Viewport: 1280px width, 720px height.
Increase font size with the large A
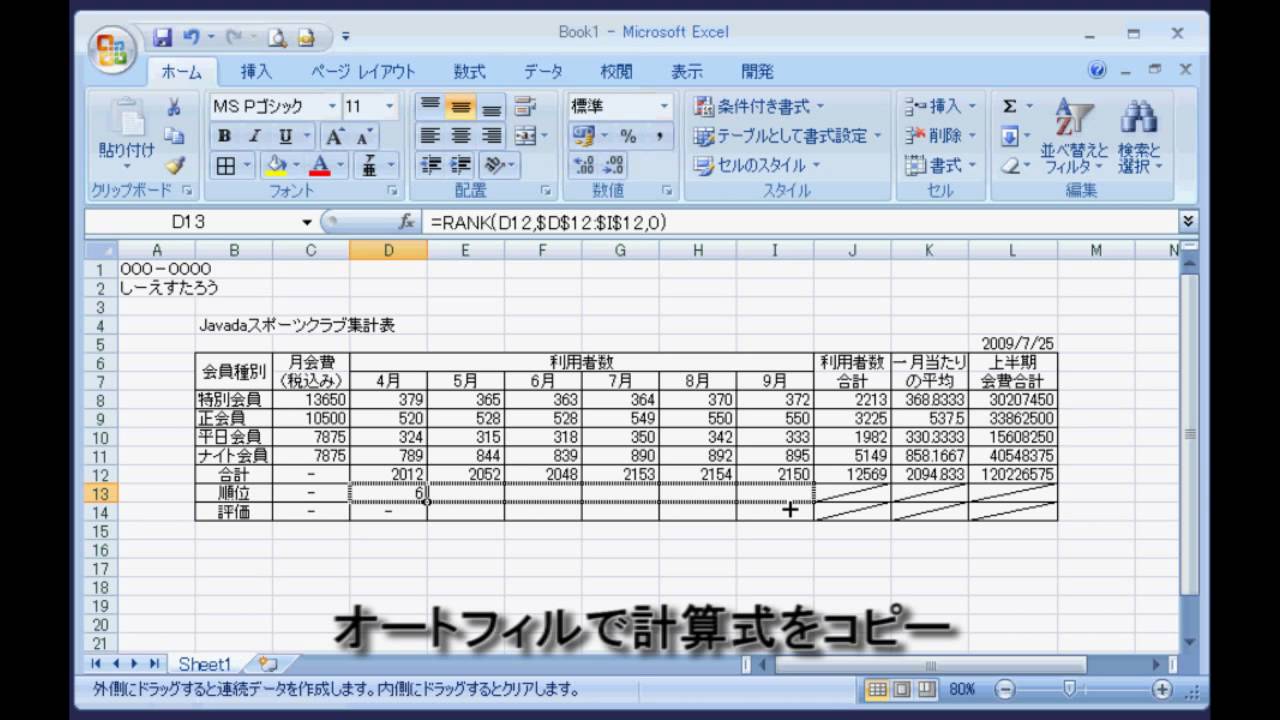click(x=335, y=136)
